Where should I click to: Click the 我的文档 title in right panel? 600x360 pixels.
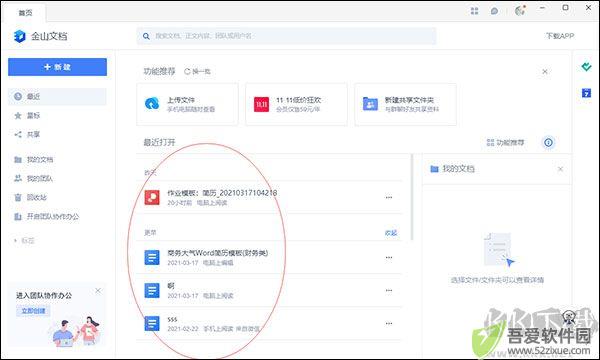tap(458, 169)
